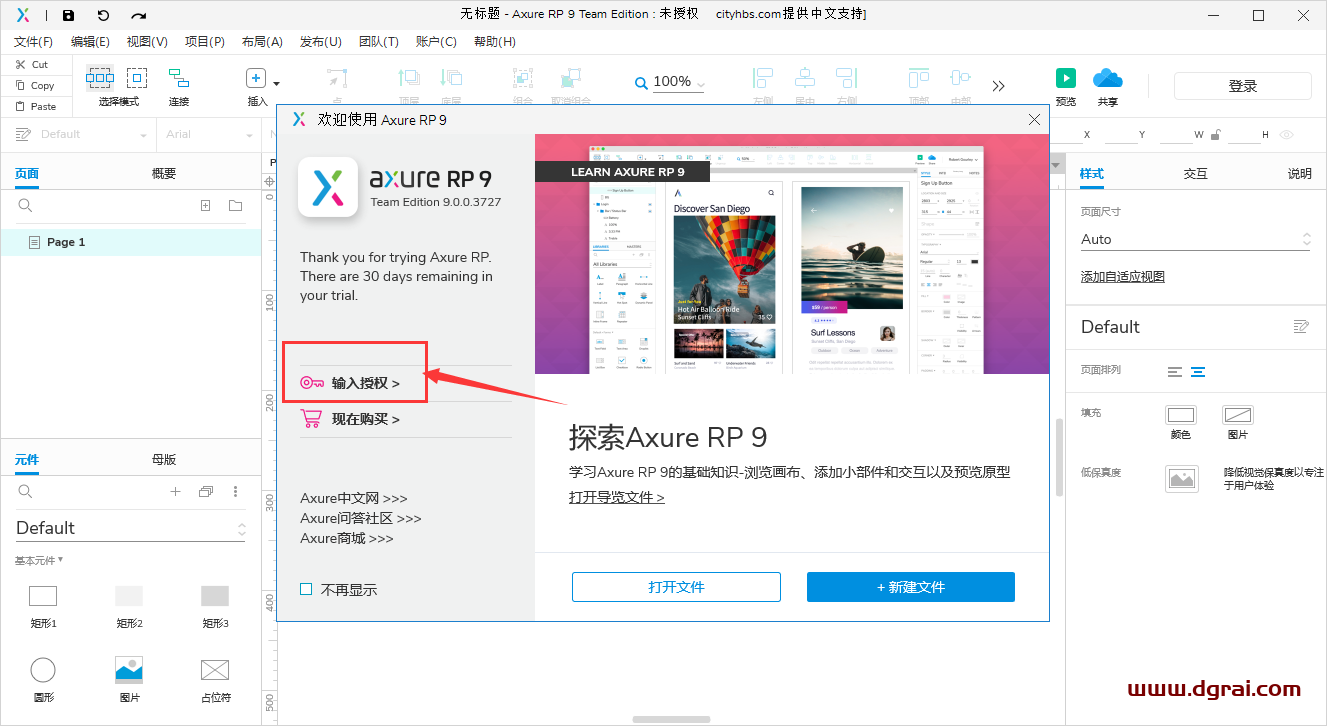
Task: Select Page 1 in the pages panel
Action: (65, 241)
